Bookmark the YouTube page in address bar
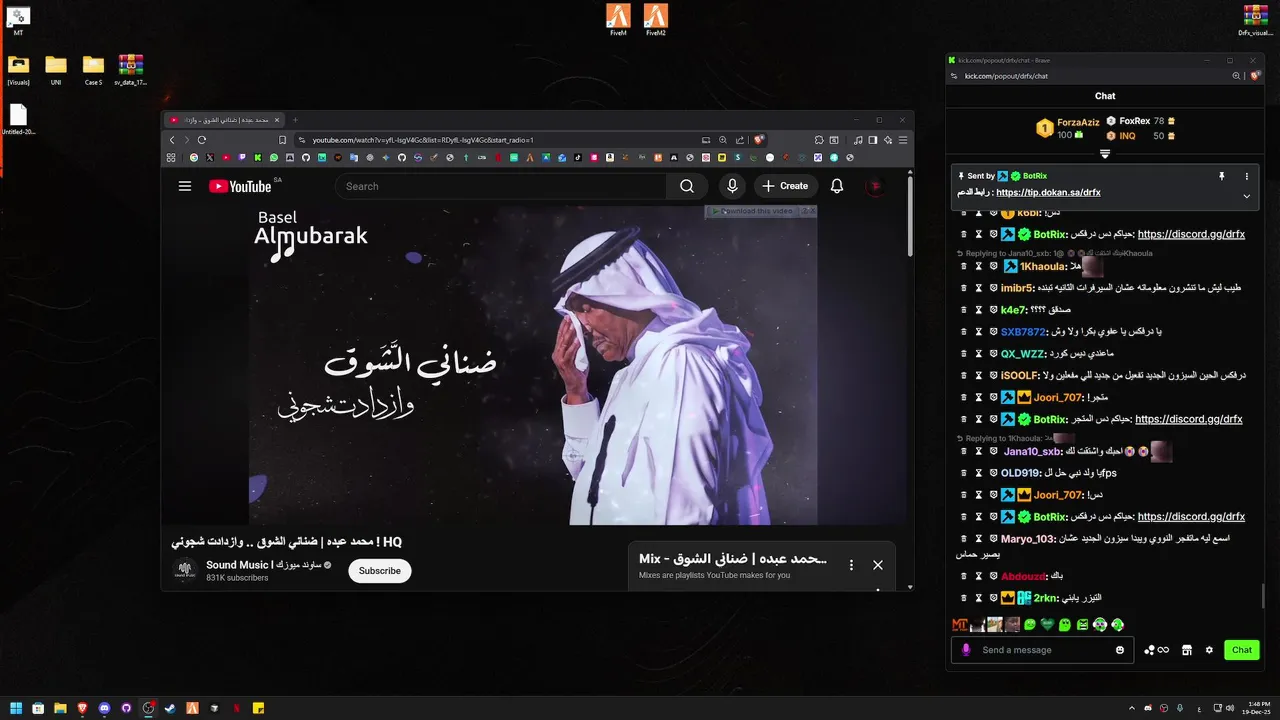 coord(283,140)
